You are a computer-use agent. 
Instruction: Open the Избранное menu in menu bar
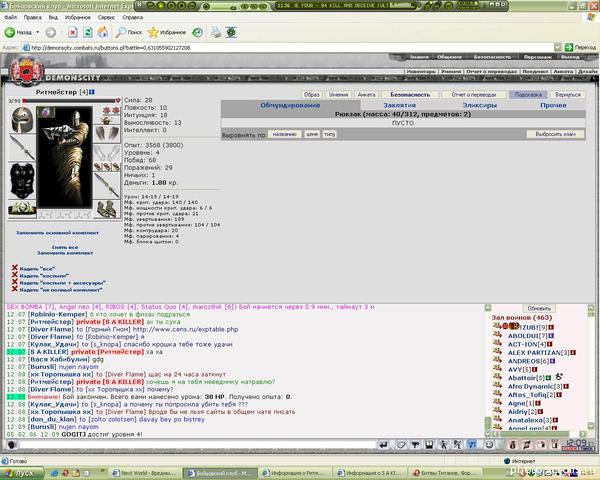(x=78, y=17)
